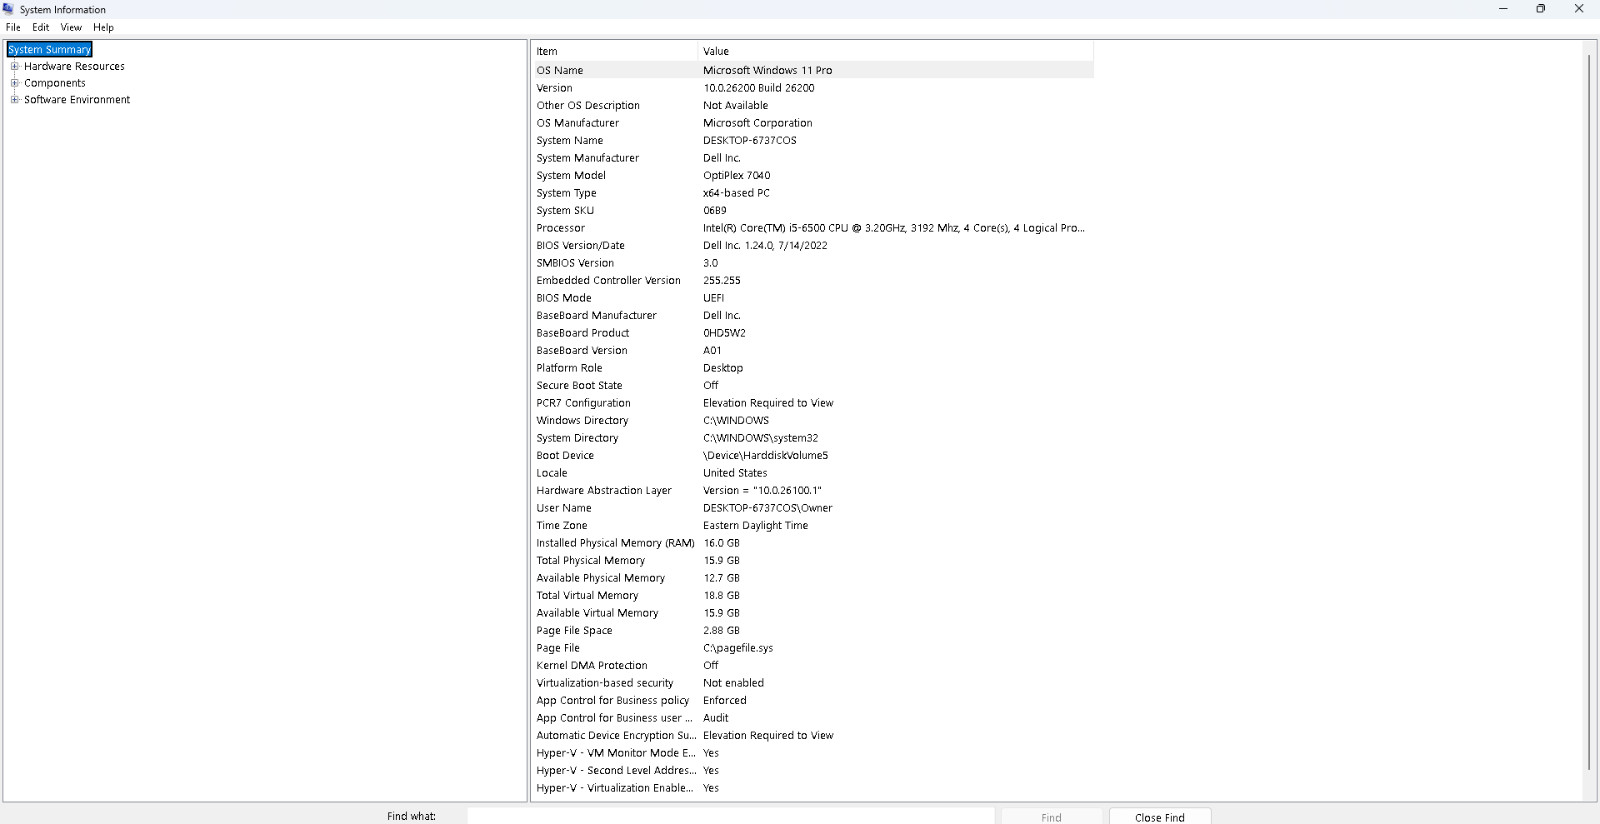Select the System Directory row
Image resolution: width=1600 pixels, height=824 pixels.
point(813,438)
